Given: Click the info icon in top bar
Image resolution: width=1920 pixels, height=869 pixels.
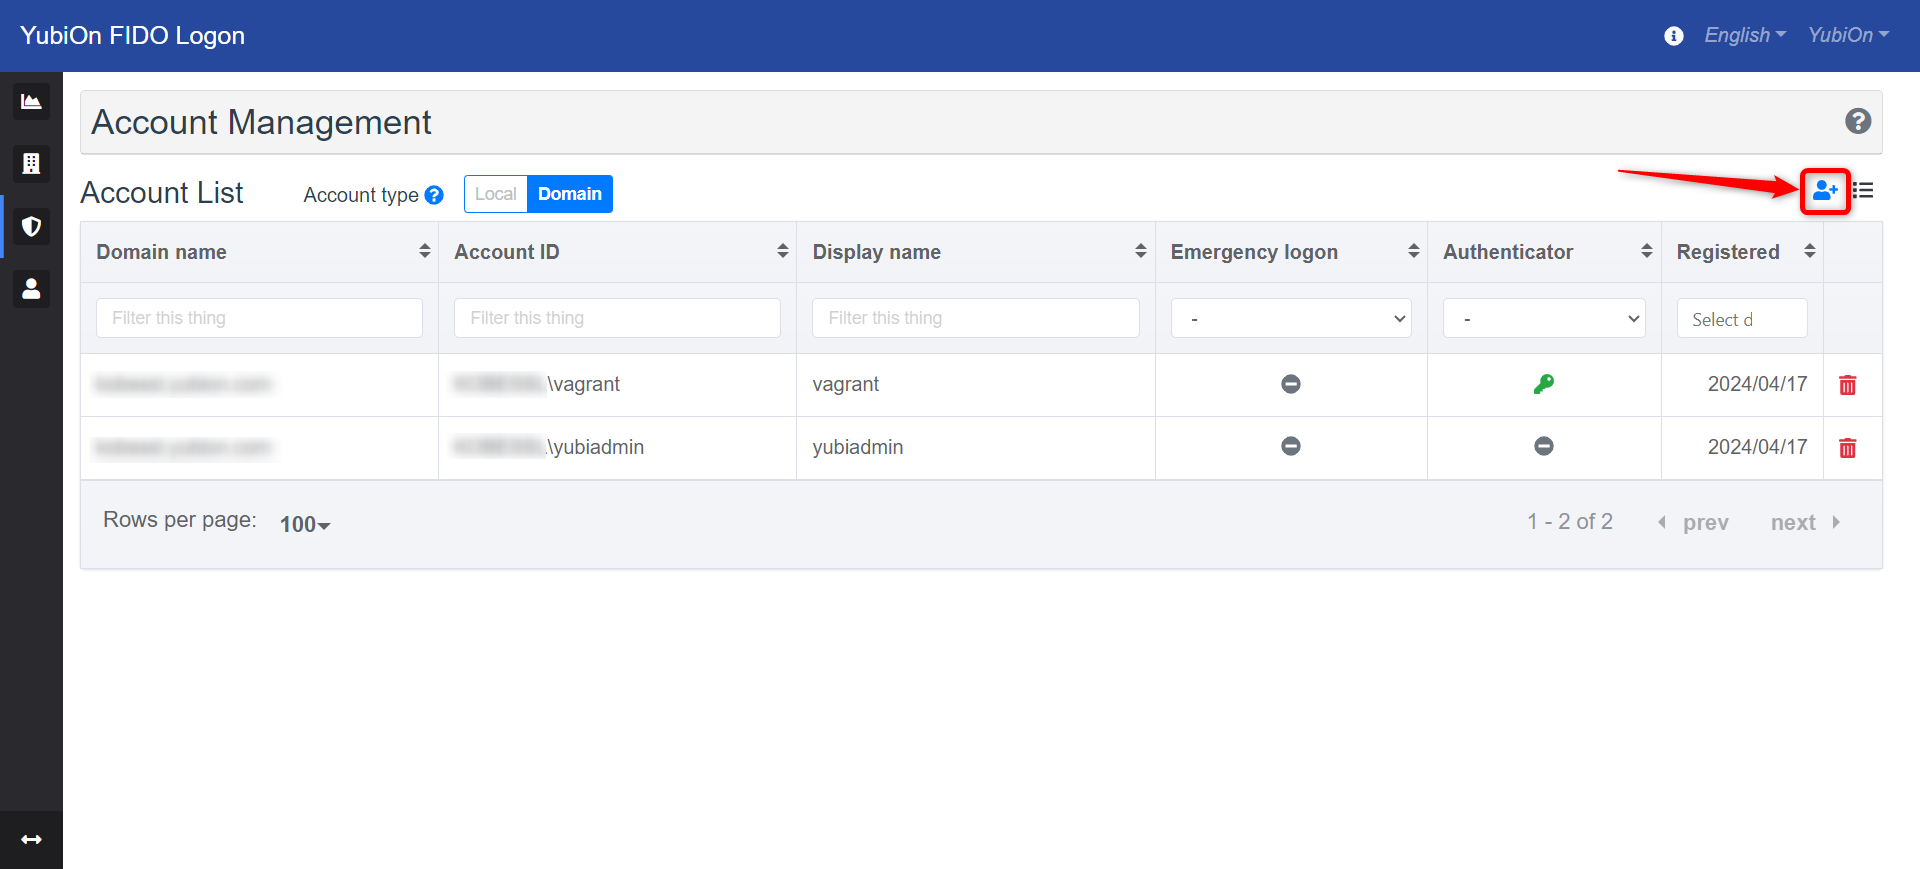Looking at the screenshot, I should coord(1673,36).
